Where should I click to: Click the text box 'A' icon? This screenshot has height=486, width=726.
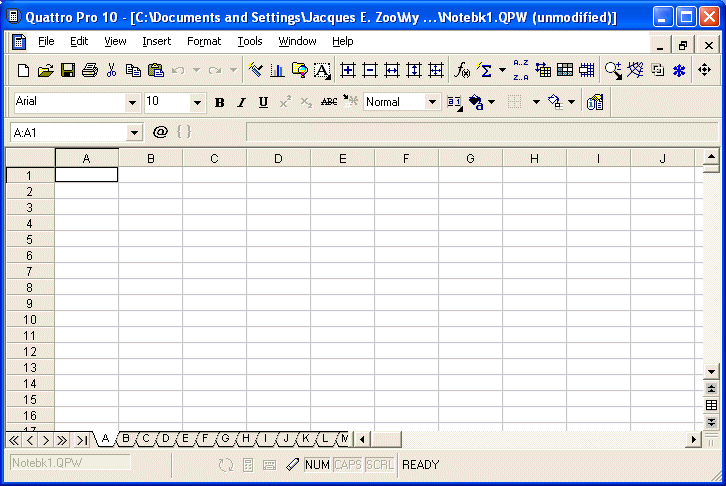click(x=322, y=70)
